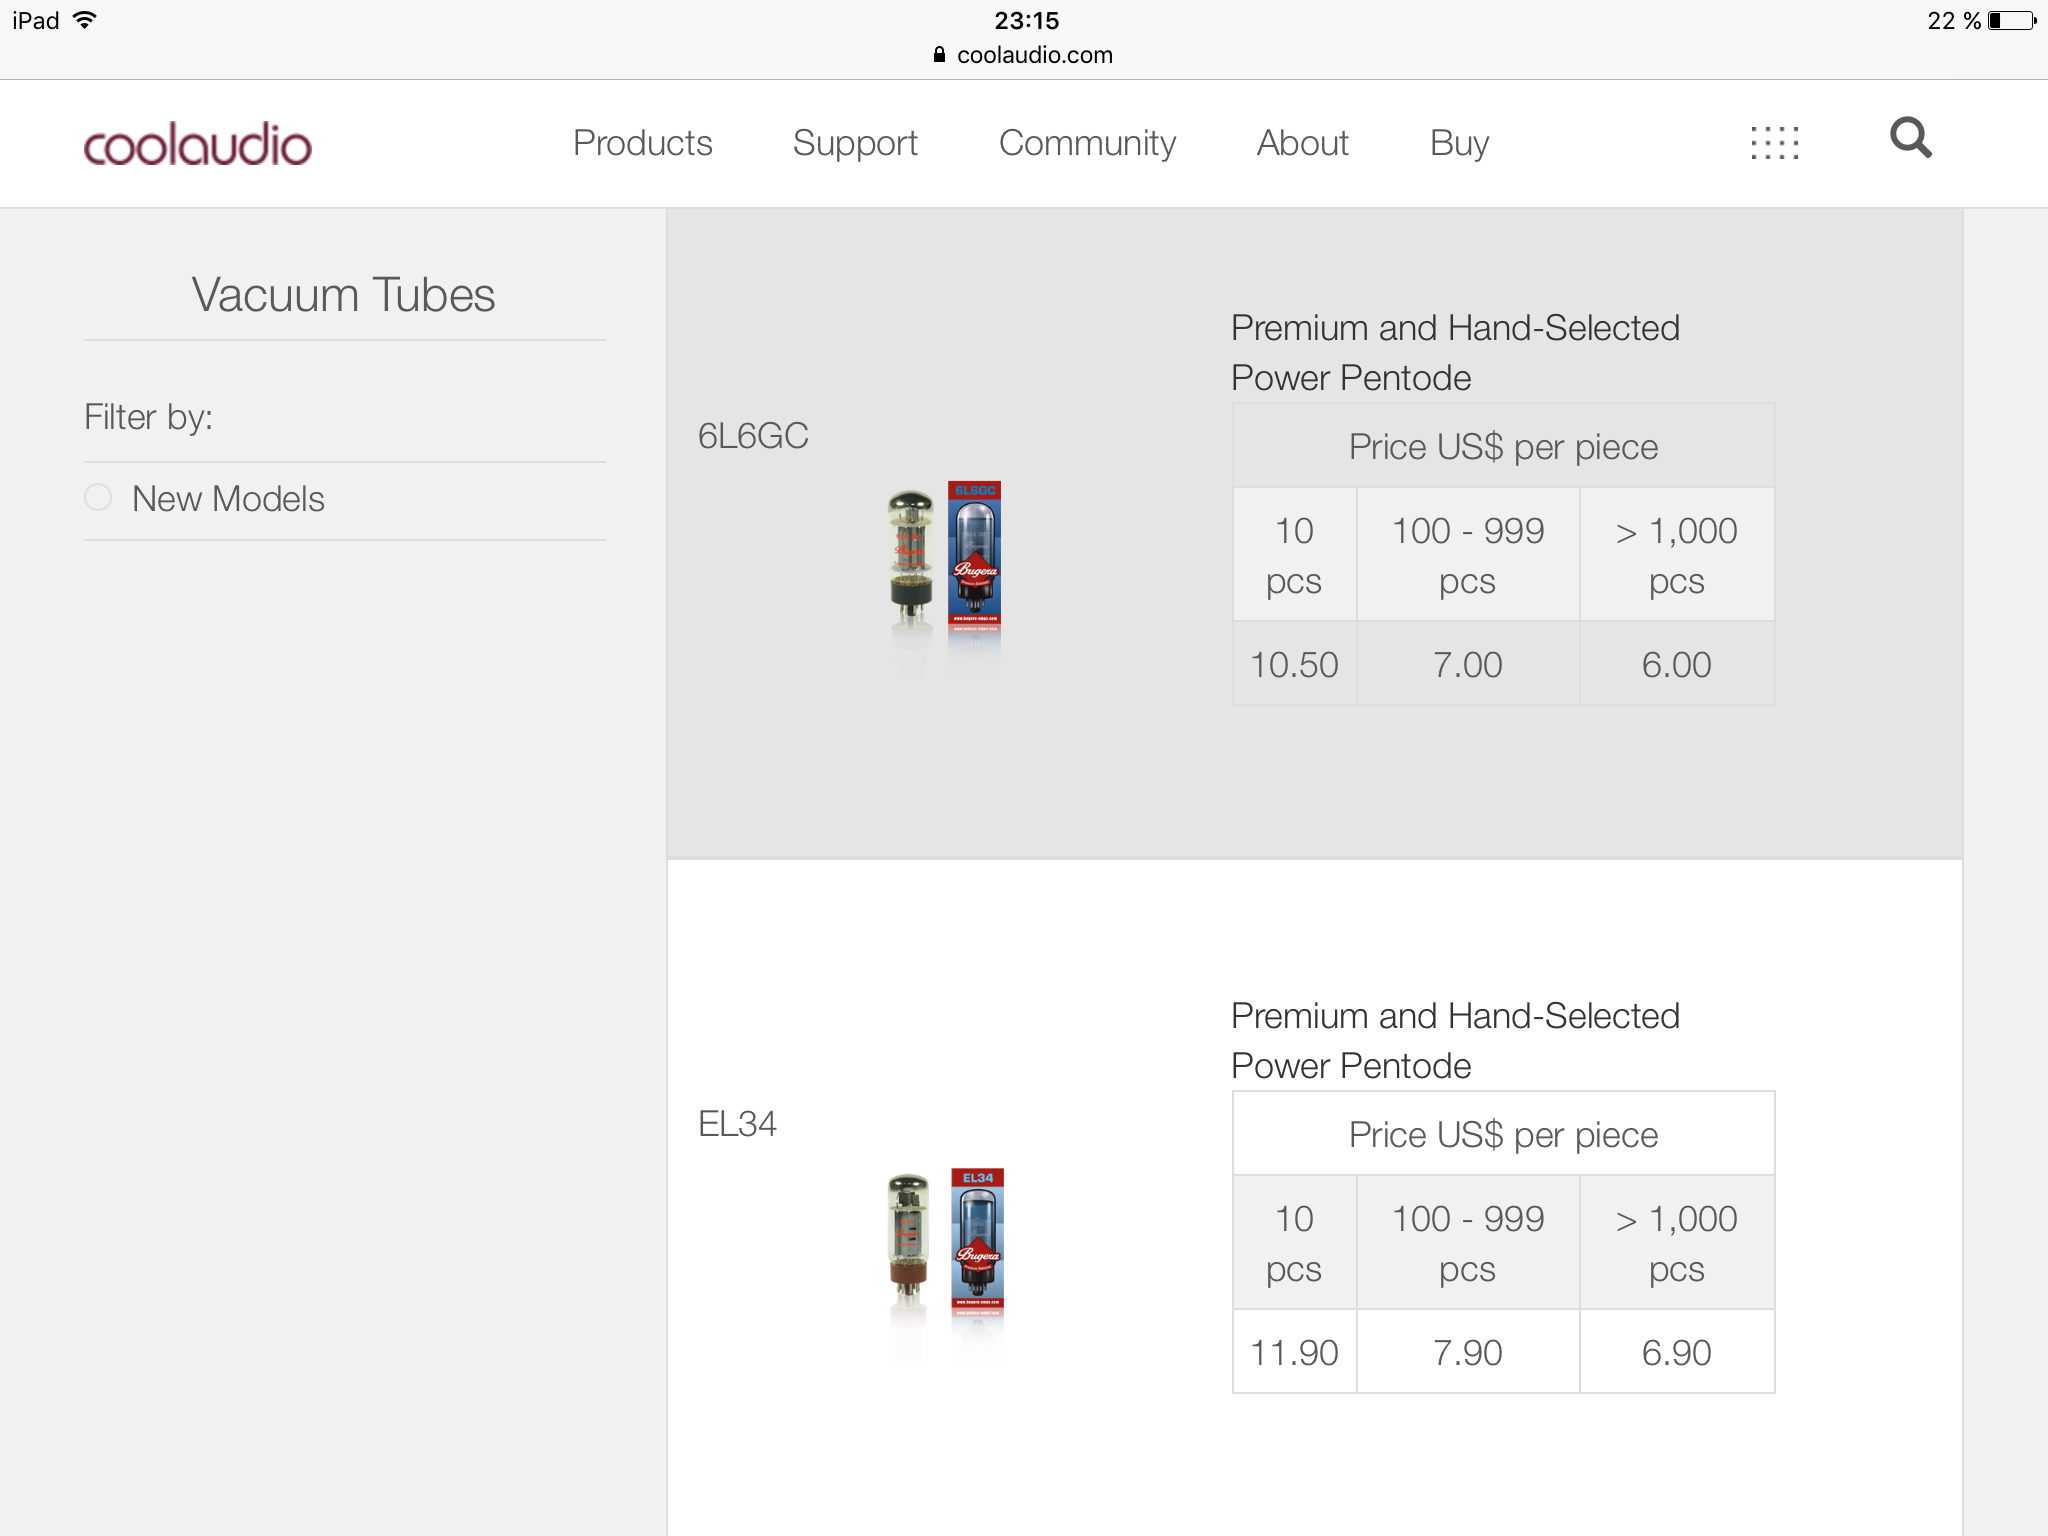
Task: Tap the coolaudio.com address bar
Action: click(x=1034, y=55)
